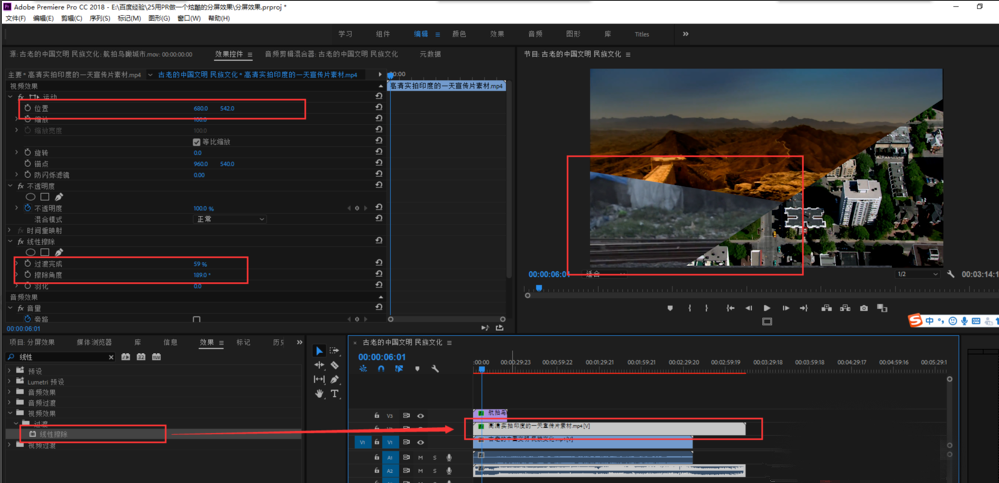Hide track V1 with the eye icon
This screenshot has height=483, width=999.
coord(420,441)
